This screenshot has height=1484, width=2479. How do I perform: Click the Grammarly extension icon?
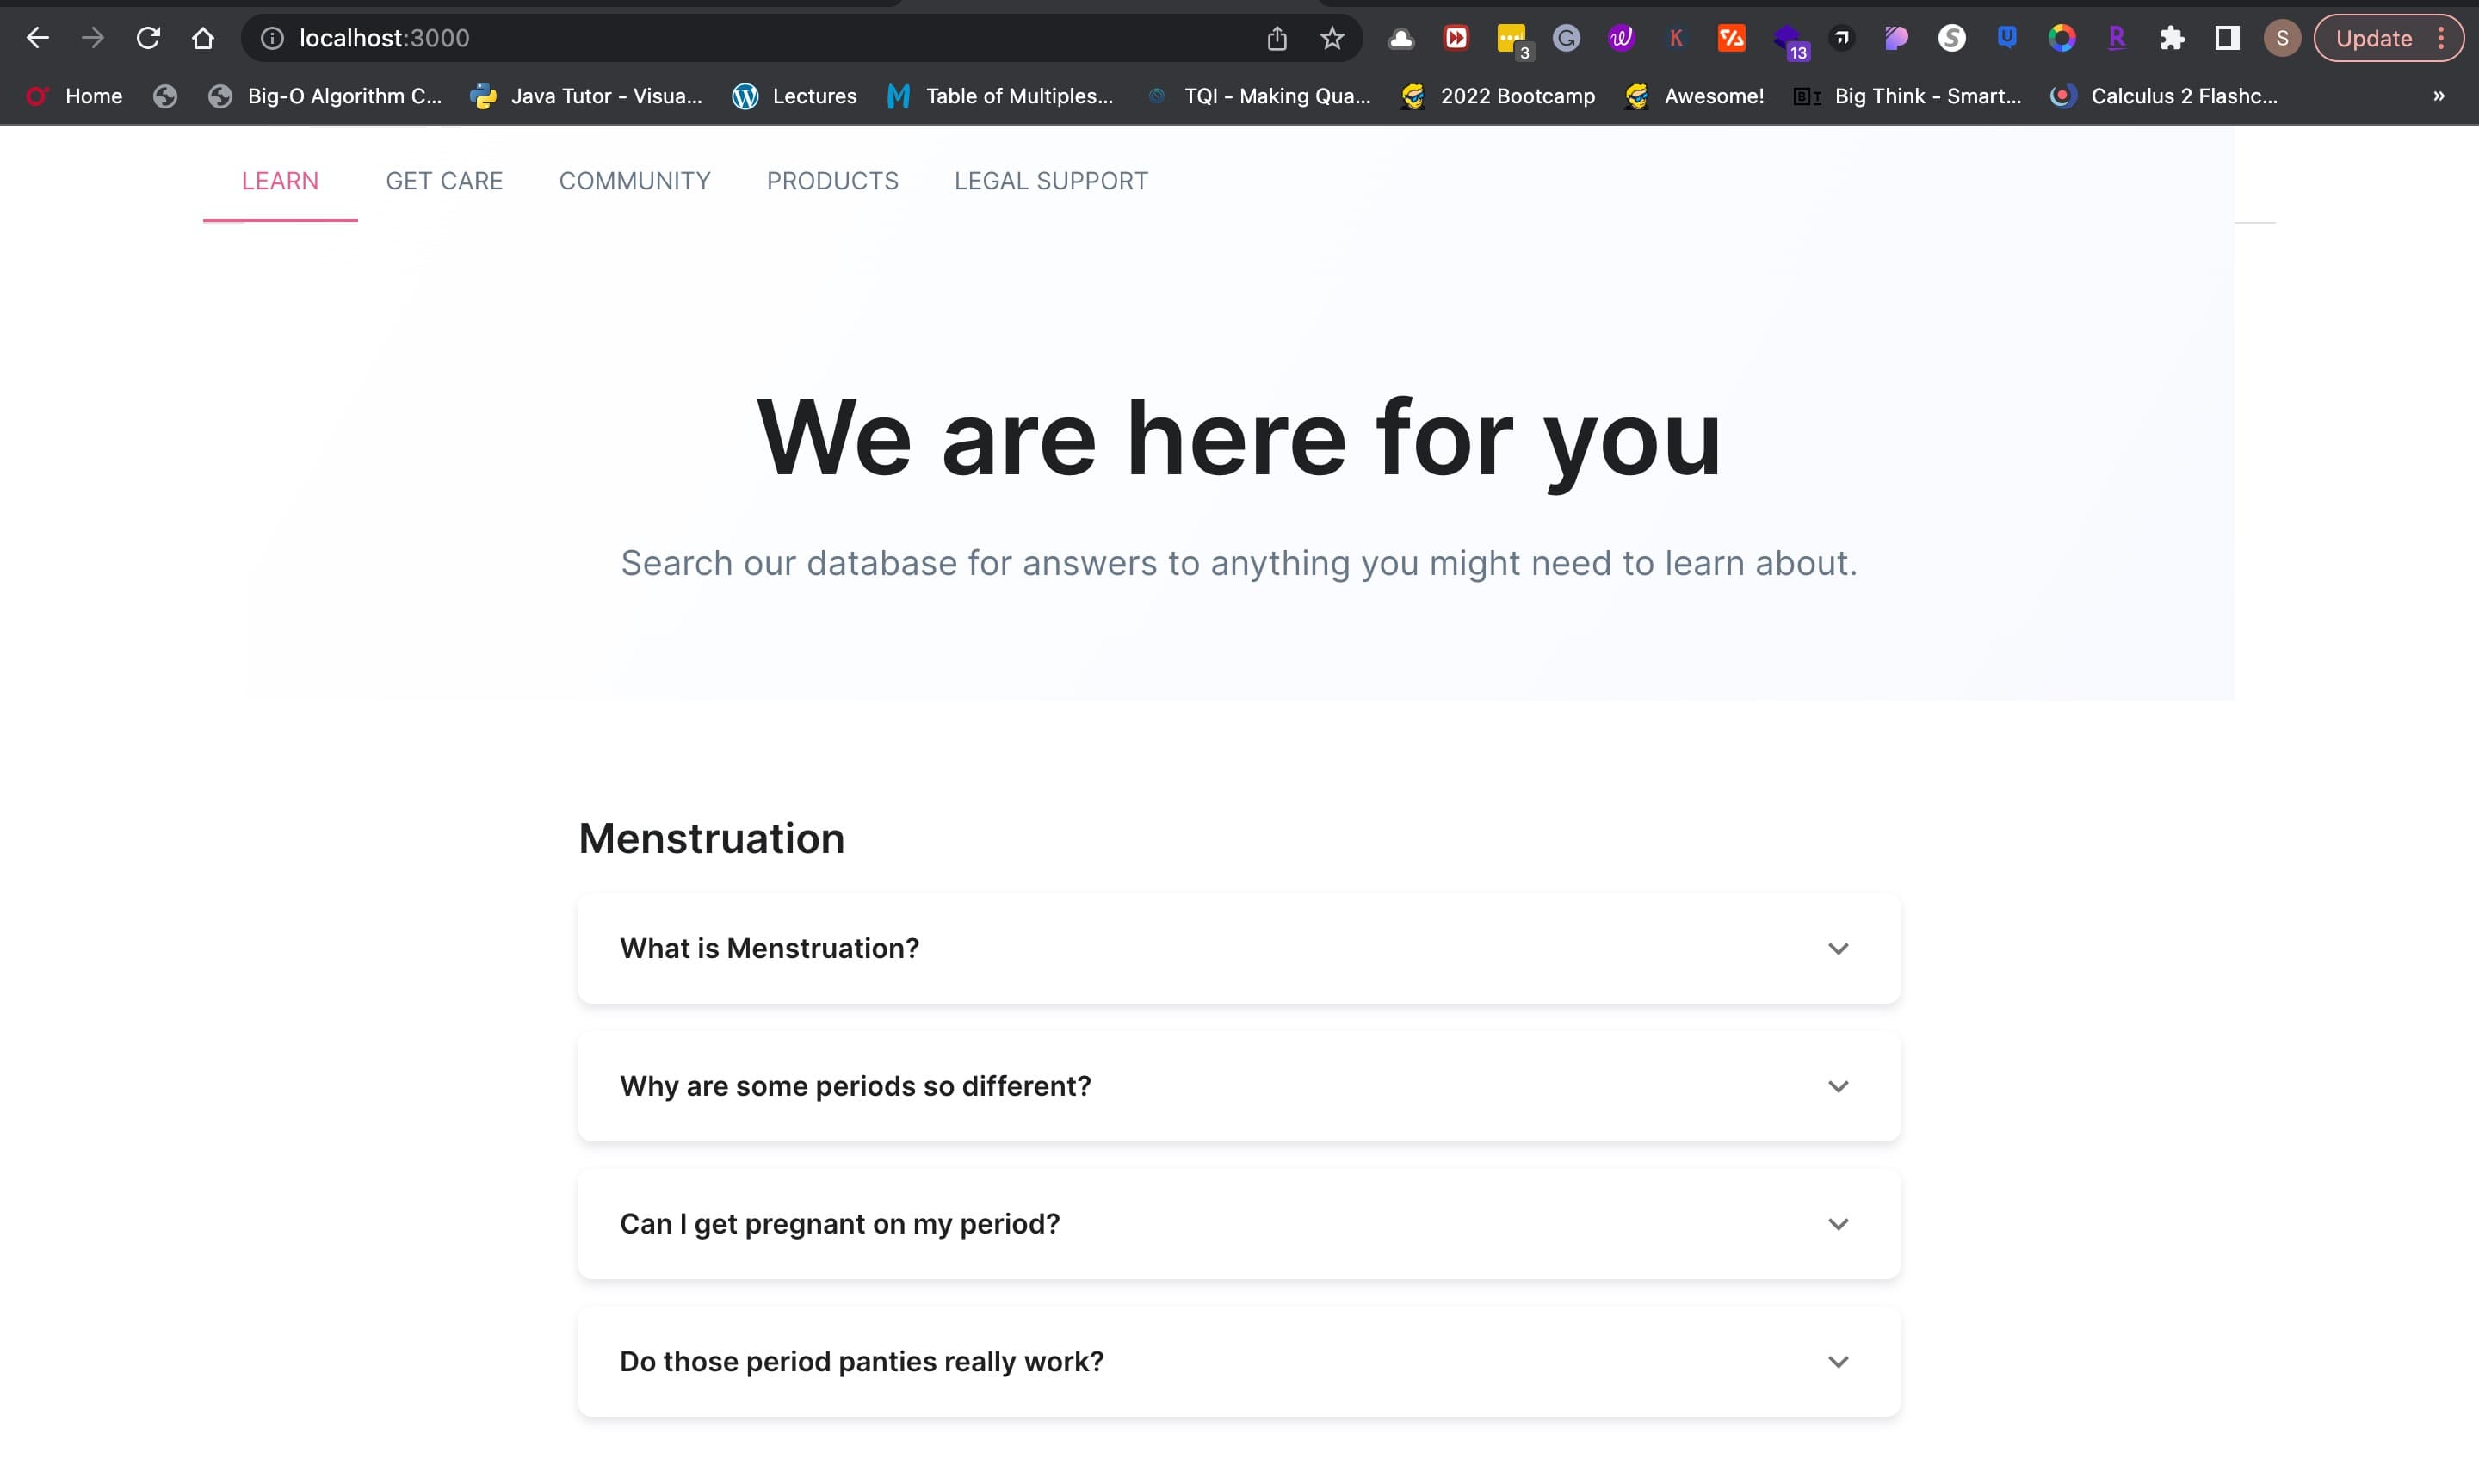tap(1566, 38)
